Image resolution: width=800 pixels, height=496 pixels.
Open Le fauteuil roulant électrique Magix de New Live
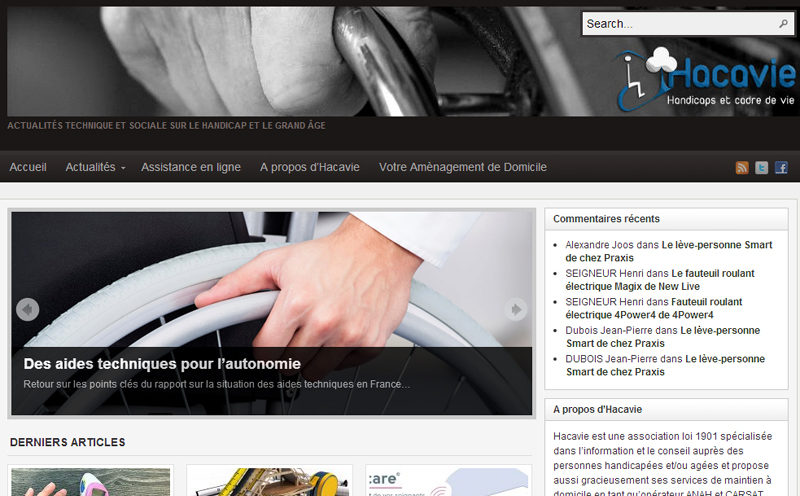(x=660, y=280)
